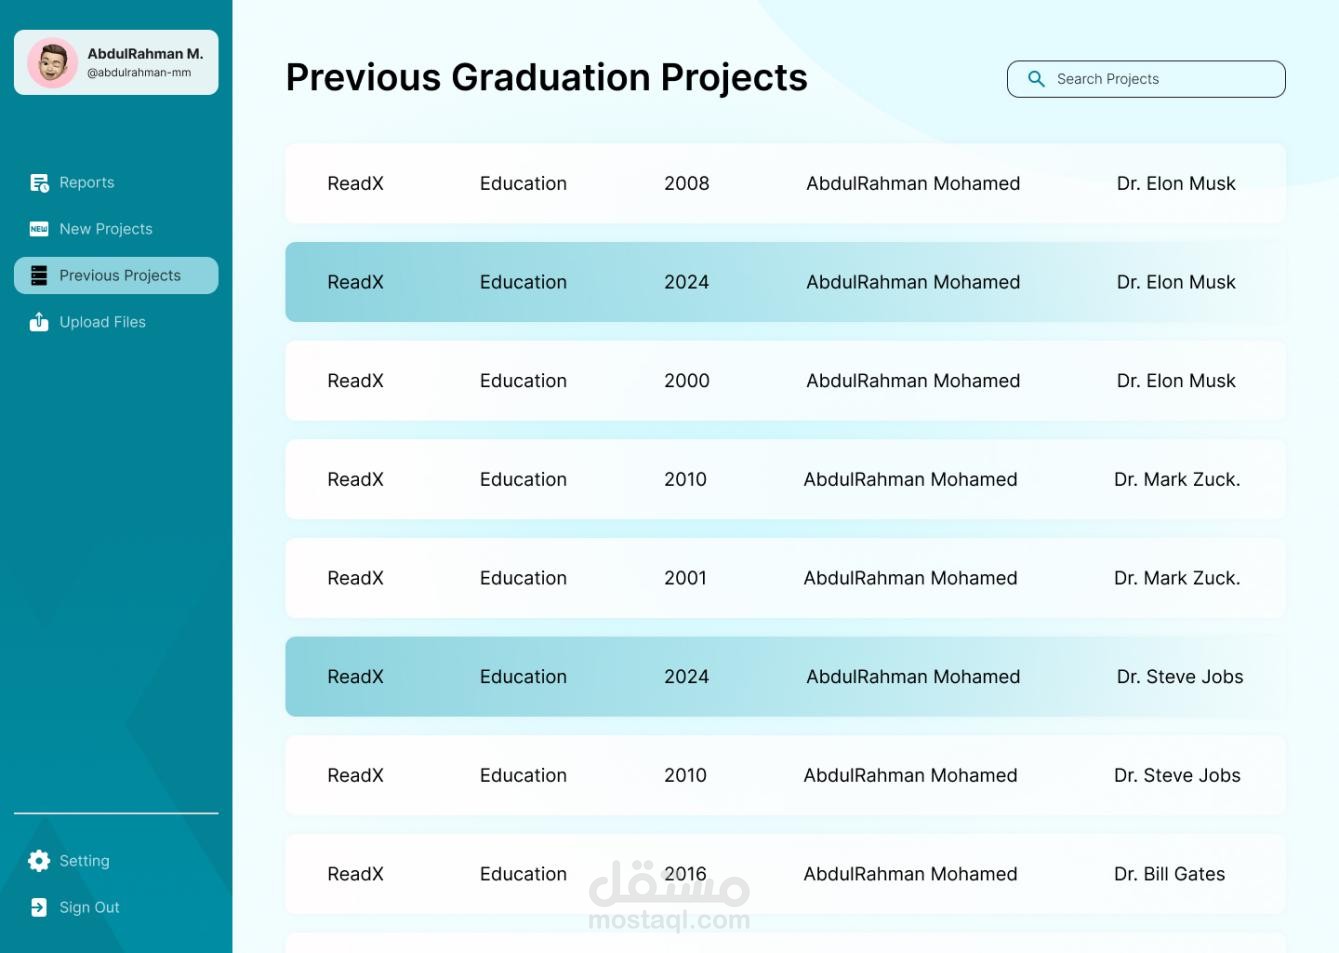Click the Sign Out arrow icon
Viewport: 1339px width, 953px height.
(39, 907)
